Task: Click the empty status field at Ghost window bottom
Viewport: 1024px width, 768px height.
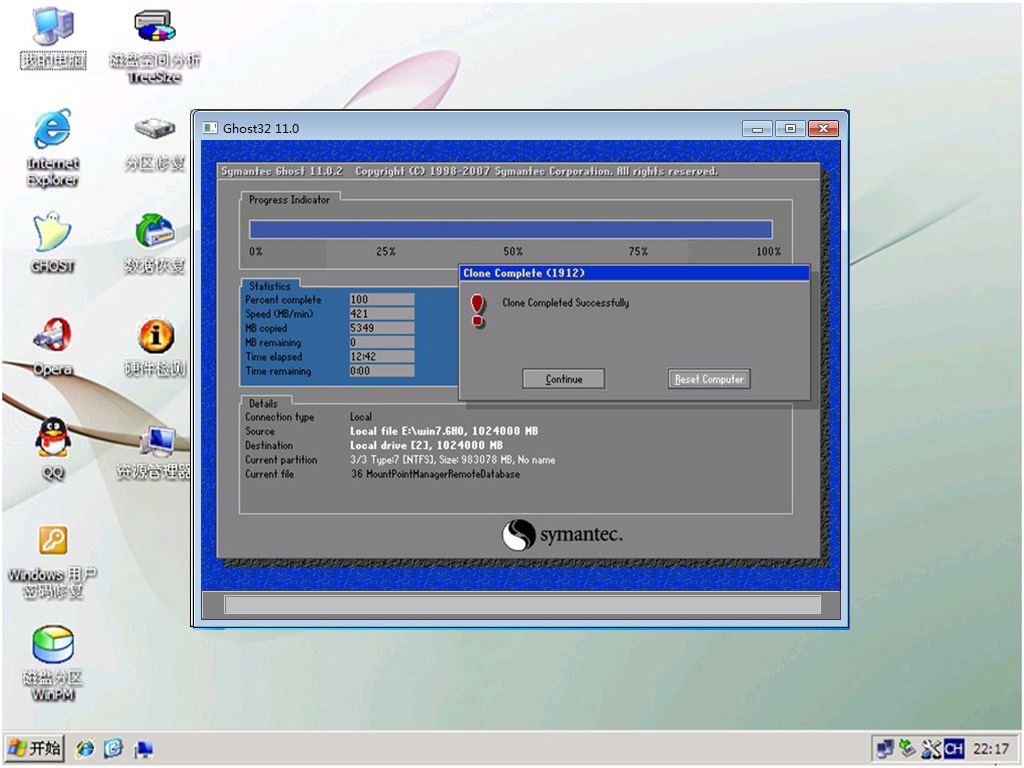Action: coord(522,605)
